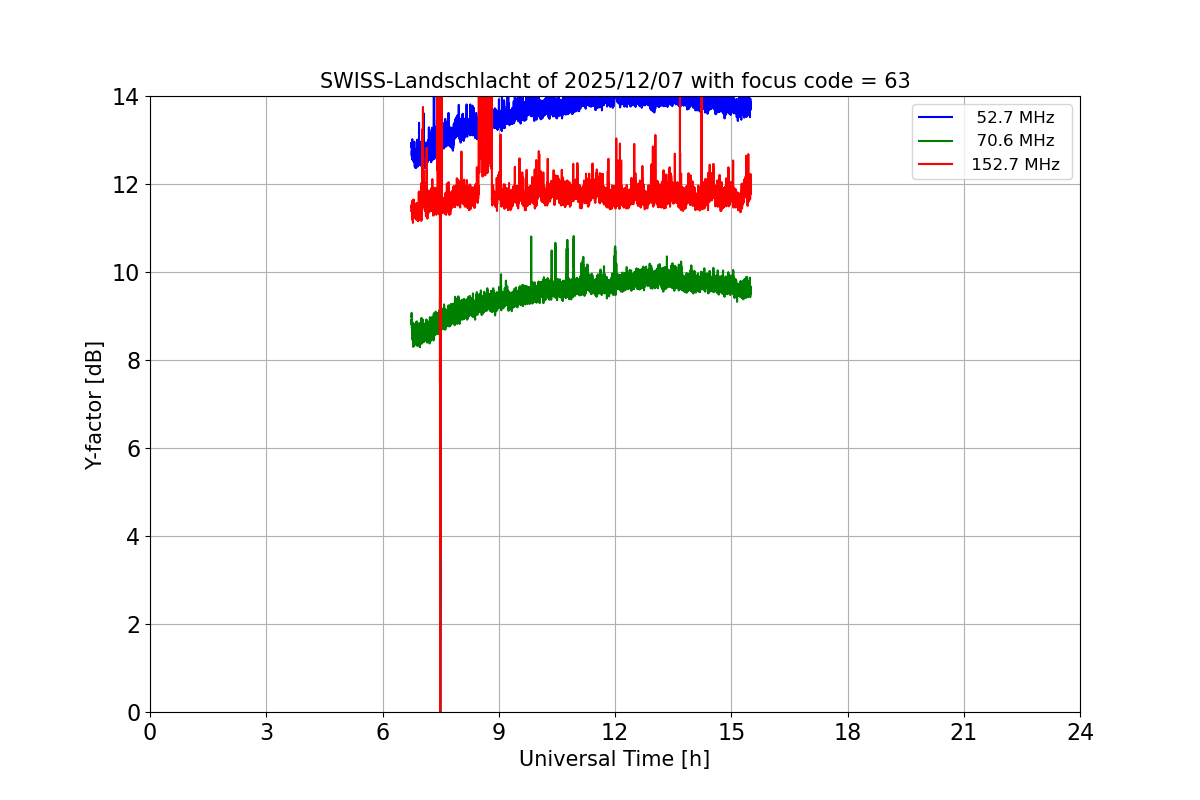Click x-axis tick label 15
The width and height of the screenshot is (1200, 800).
pyautogui.click(x=731, y=733)
